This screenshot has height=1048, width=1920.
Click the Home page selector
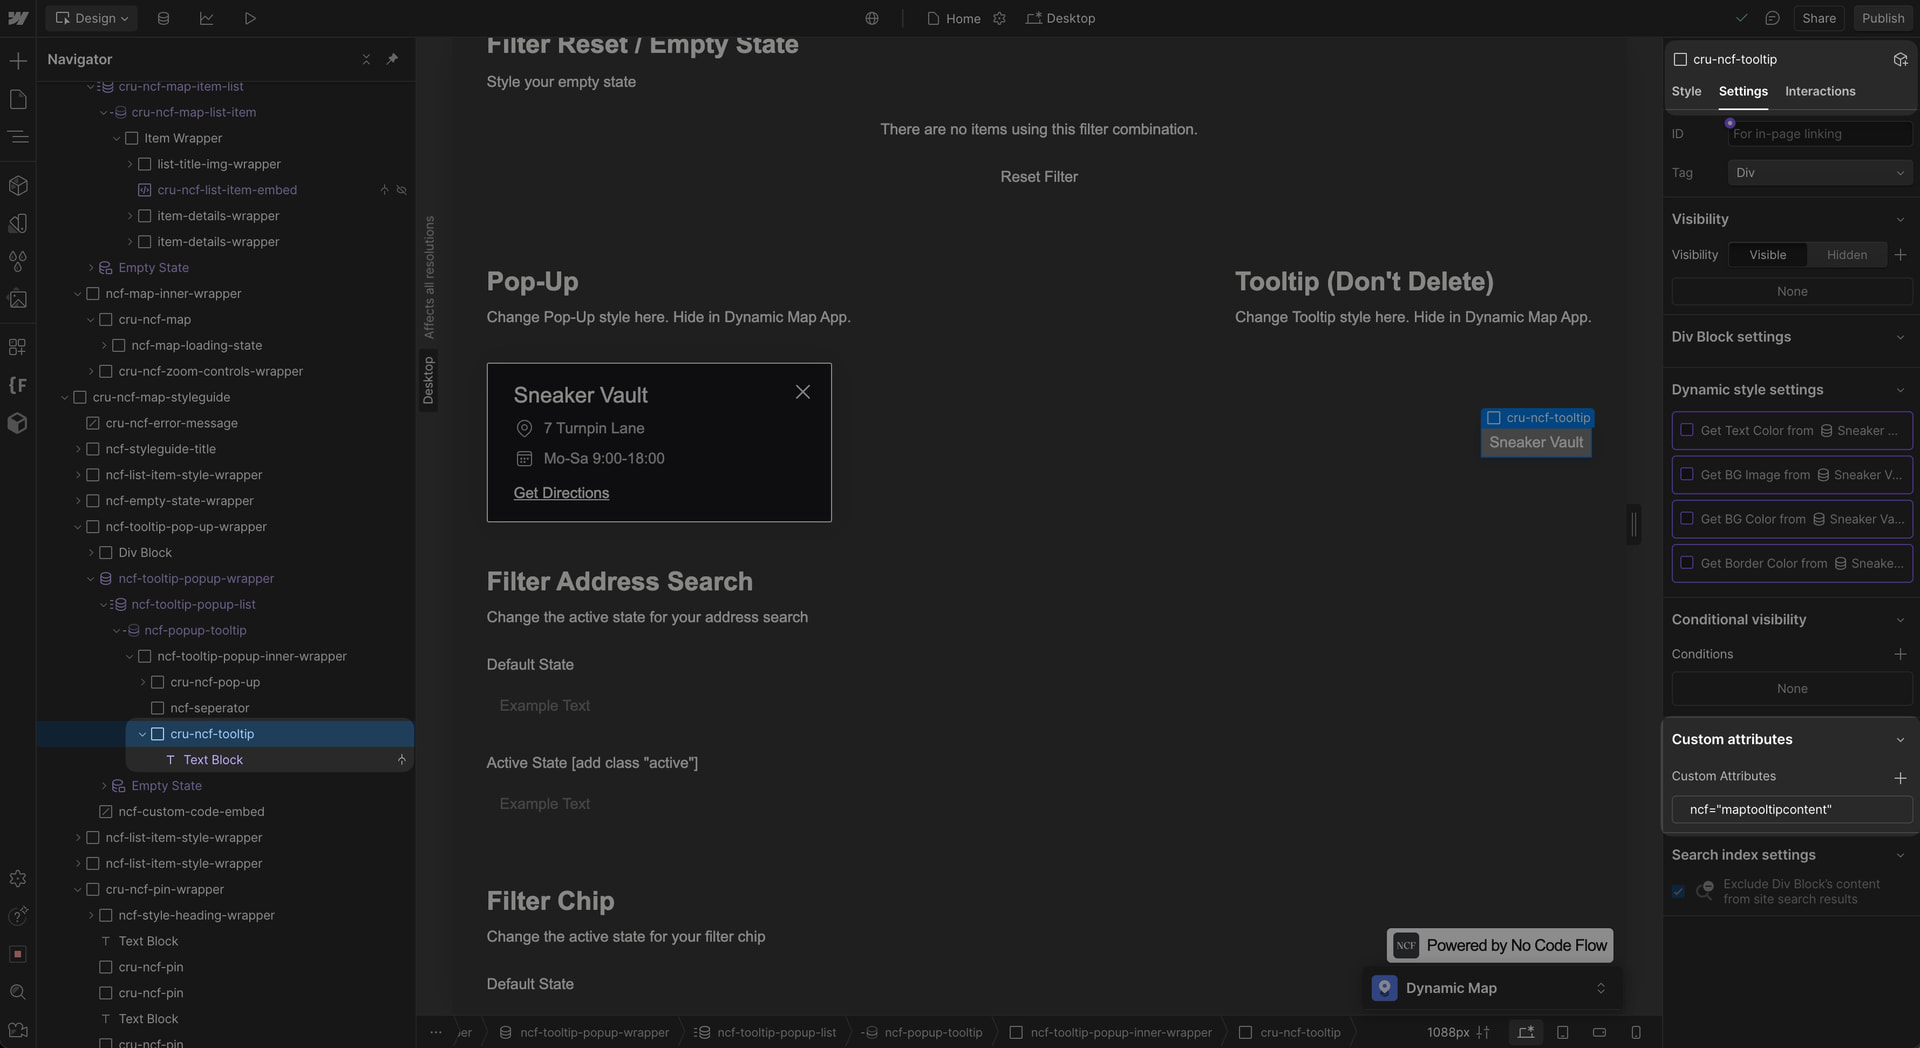pyautogui.click(x=954, y=18)
